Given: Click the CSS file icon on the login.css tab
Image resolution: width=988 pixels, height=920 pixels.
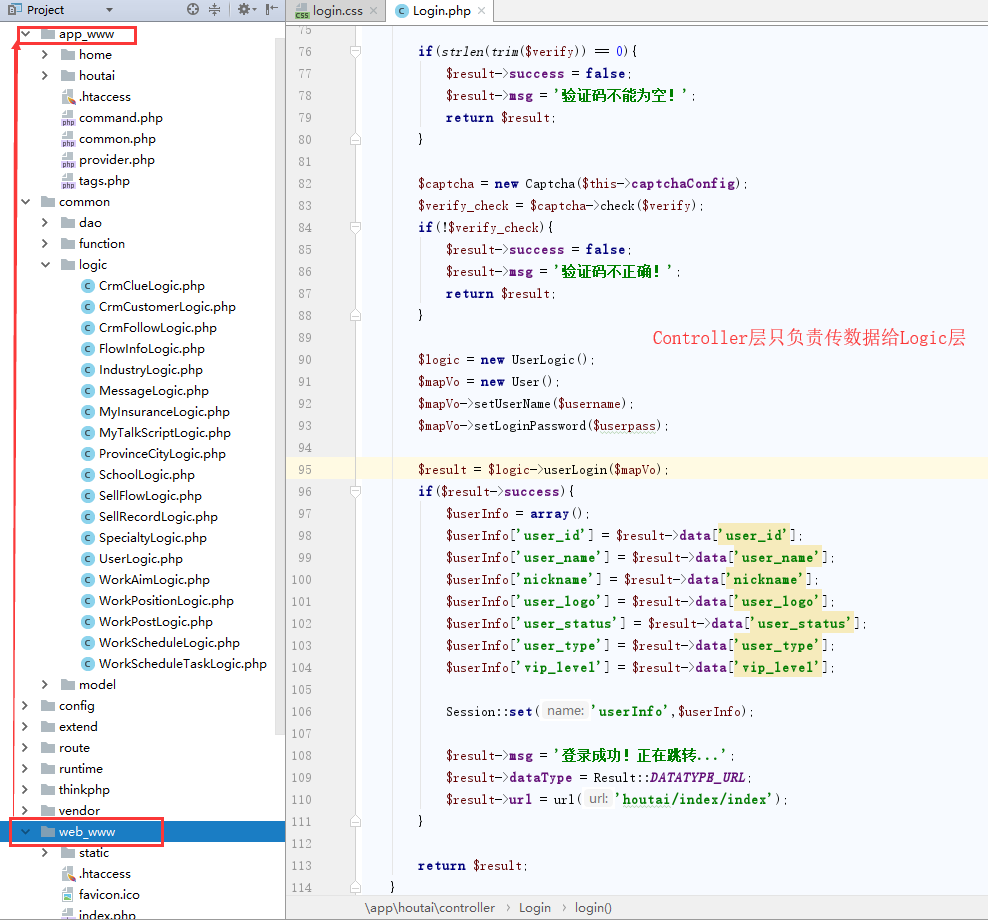Looking at the screenshot, I should (x=302, y=9).
